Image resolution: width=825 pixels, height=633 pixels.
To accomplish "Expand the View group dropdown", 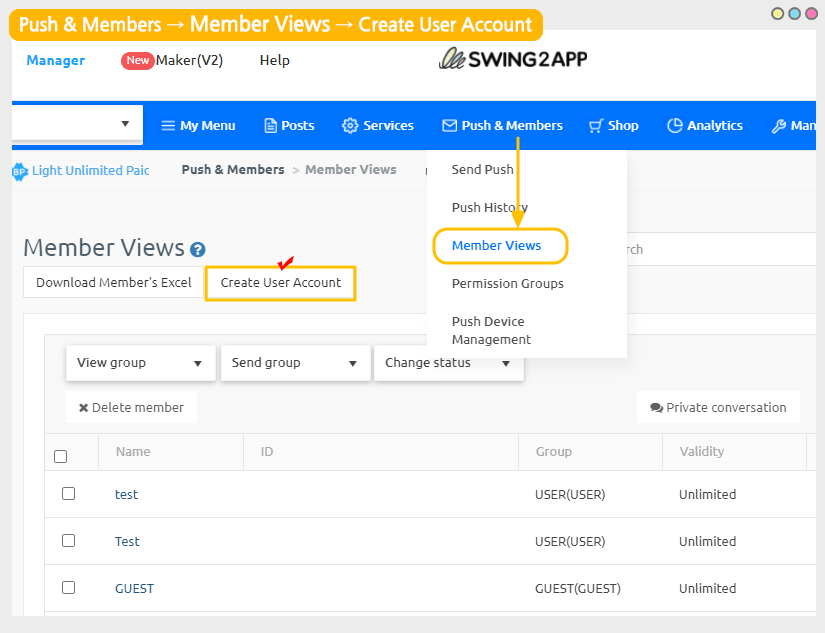I will pos(140,363).
